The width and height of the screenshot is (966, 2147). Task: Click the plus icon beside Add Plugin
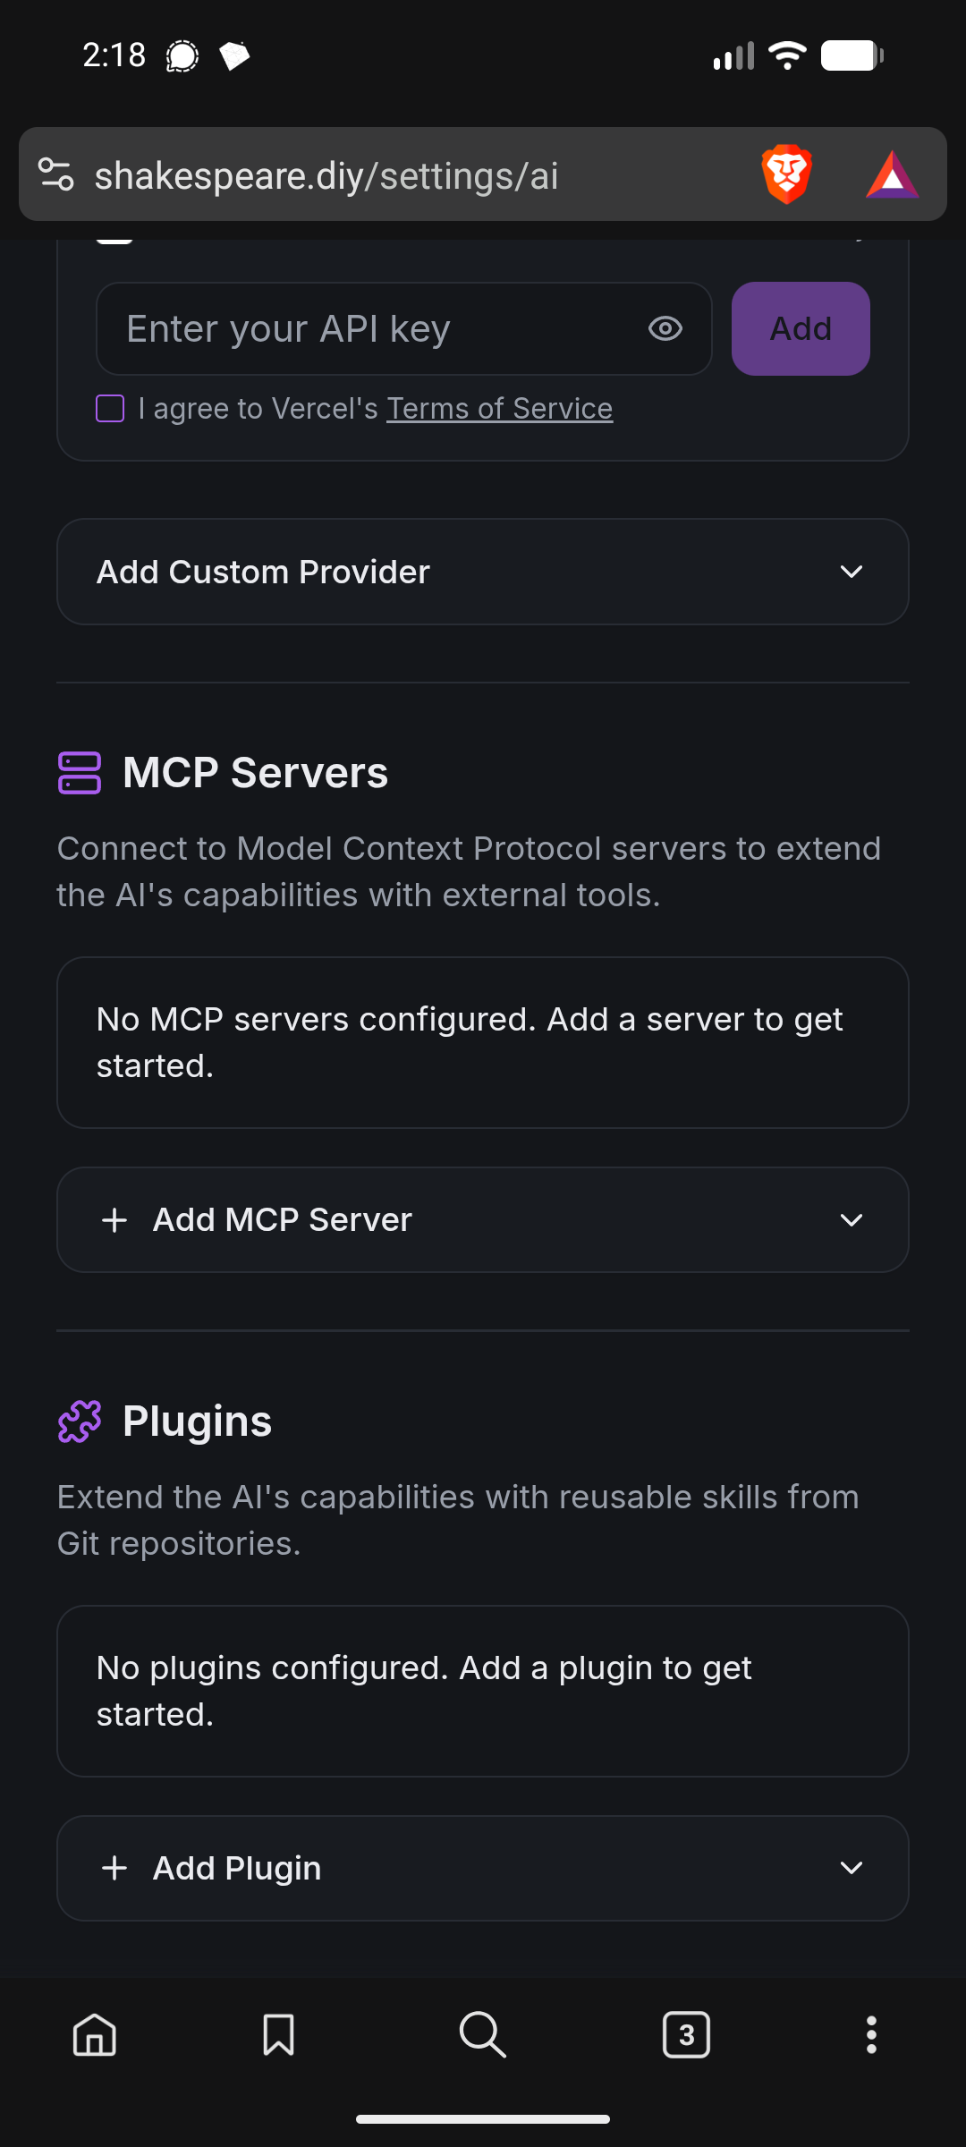[115, 1868]
